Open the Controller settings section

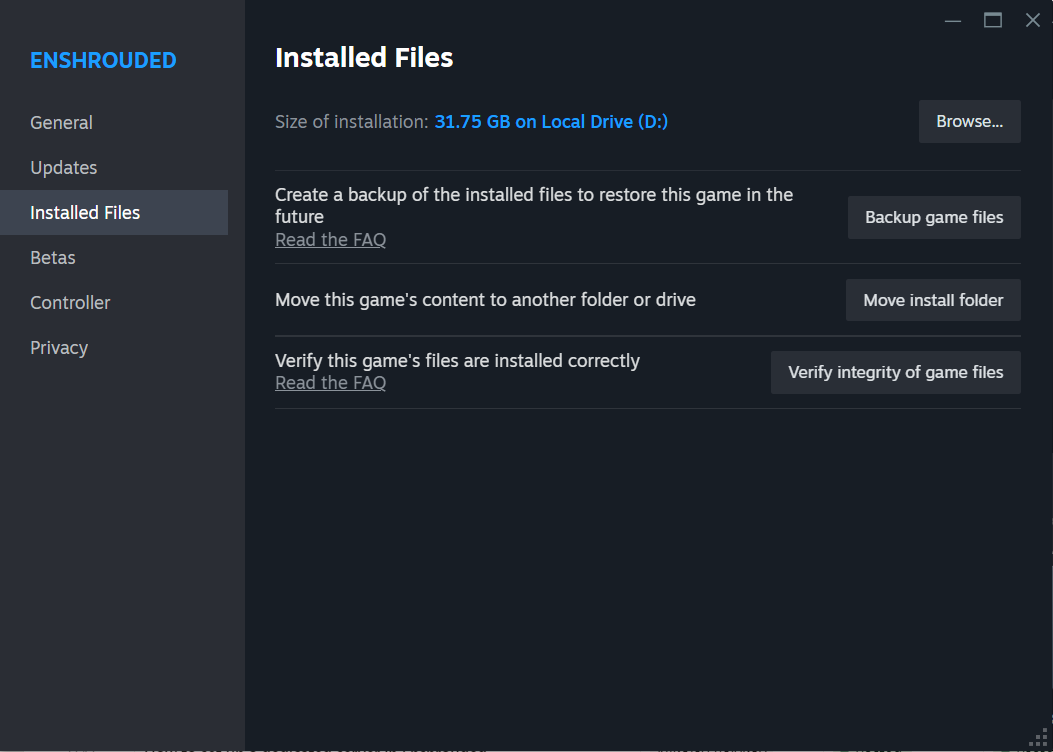click(x=70, y=302)
